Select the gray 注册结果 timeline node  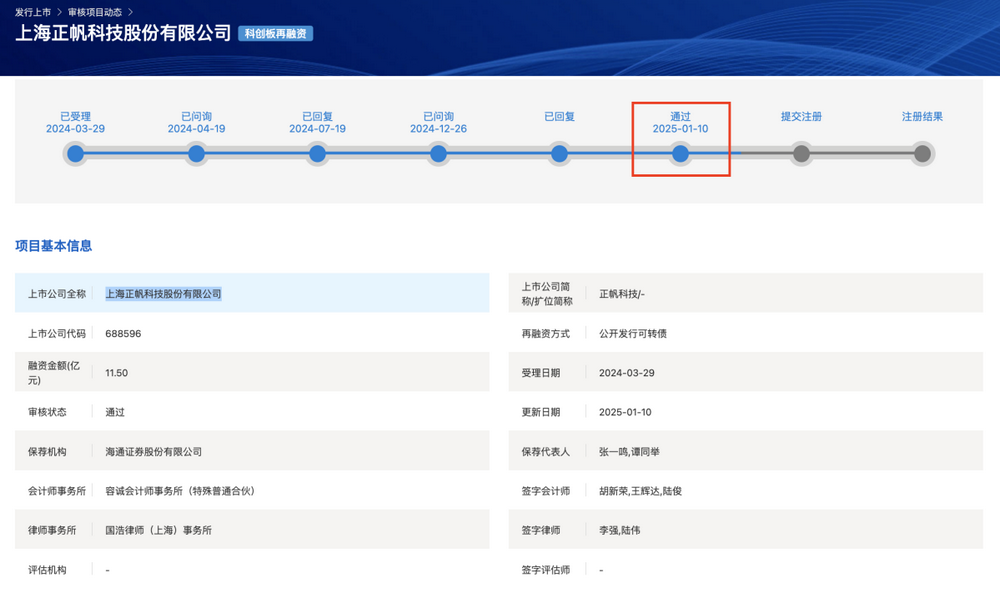[922, 154]
